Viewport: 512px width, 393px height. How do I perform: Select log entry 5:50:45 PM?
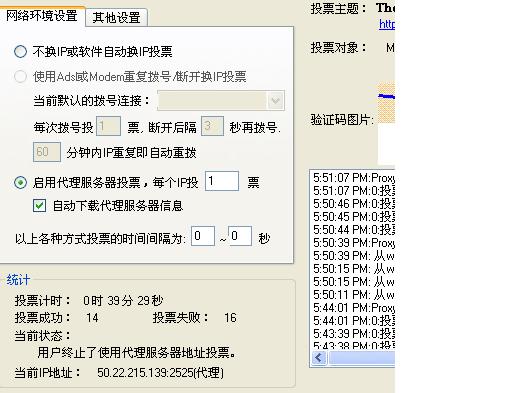(354, 217)
